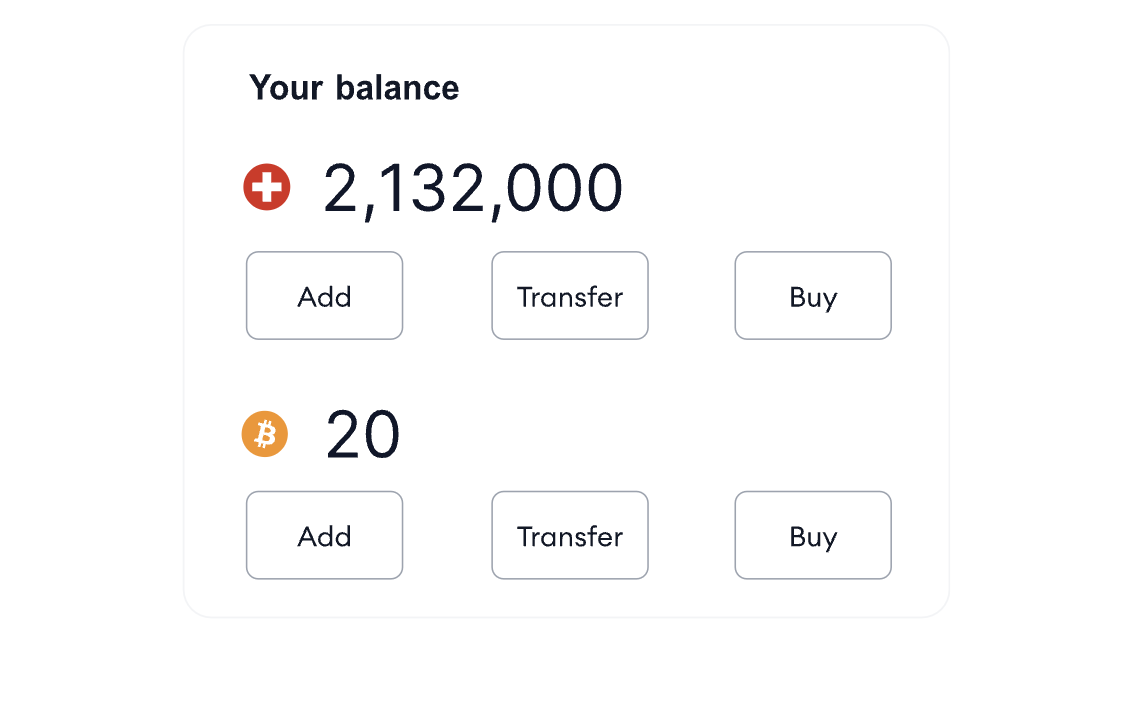Hit the upper Transfer button
This screenshot has height=704, width=1130.
pos(570,296)
